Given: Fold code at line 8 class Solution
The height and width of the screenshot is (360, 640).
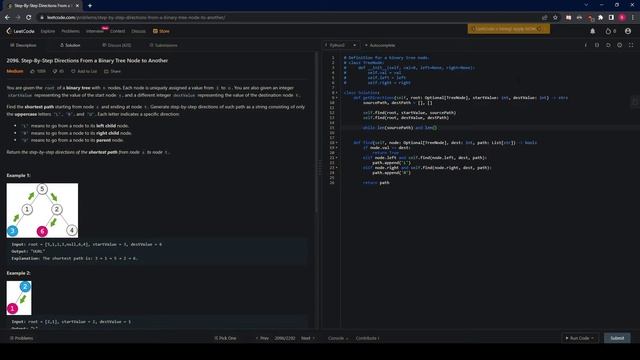Looking at the screenshot, I should pyautogui.click(x=337, y=93).
